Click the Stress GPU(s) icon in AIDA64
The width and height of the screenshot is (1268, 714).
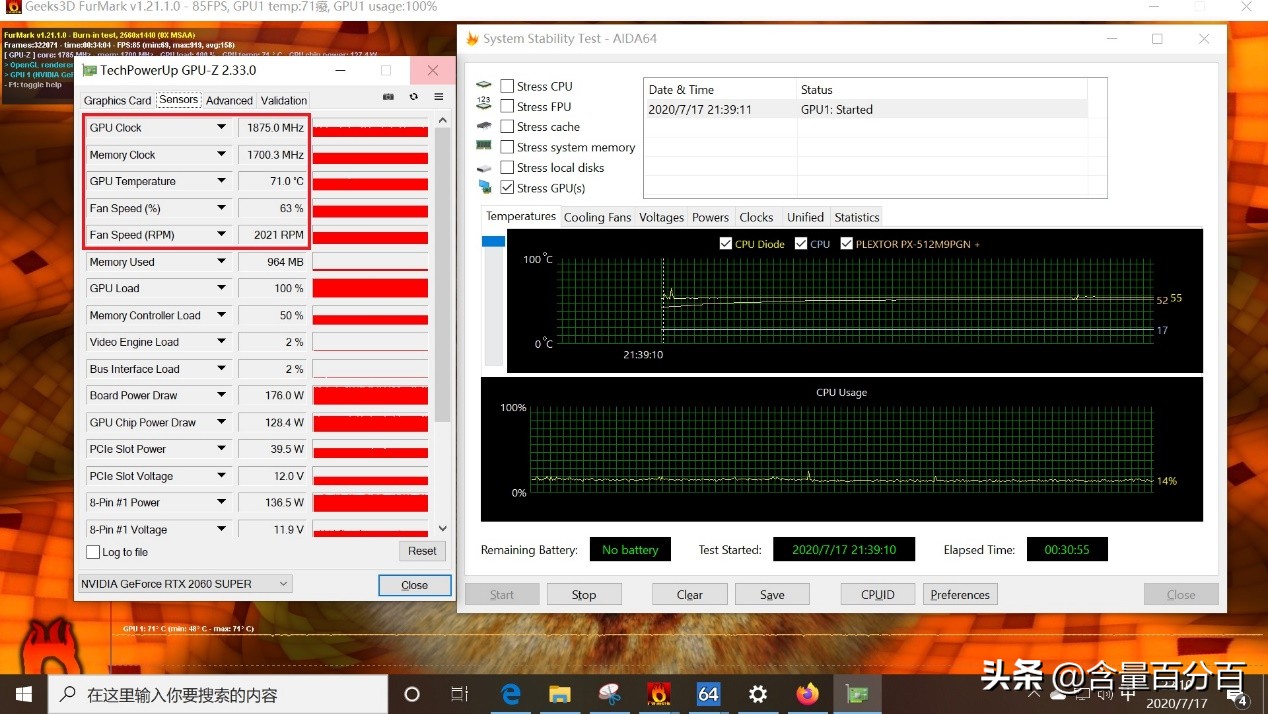click(x=484, y=188)
